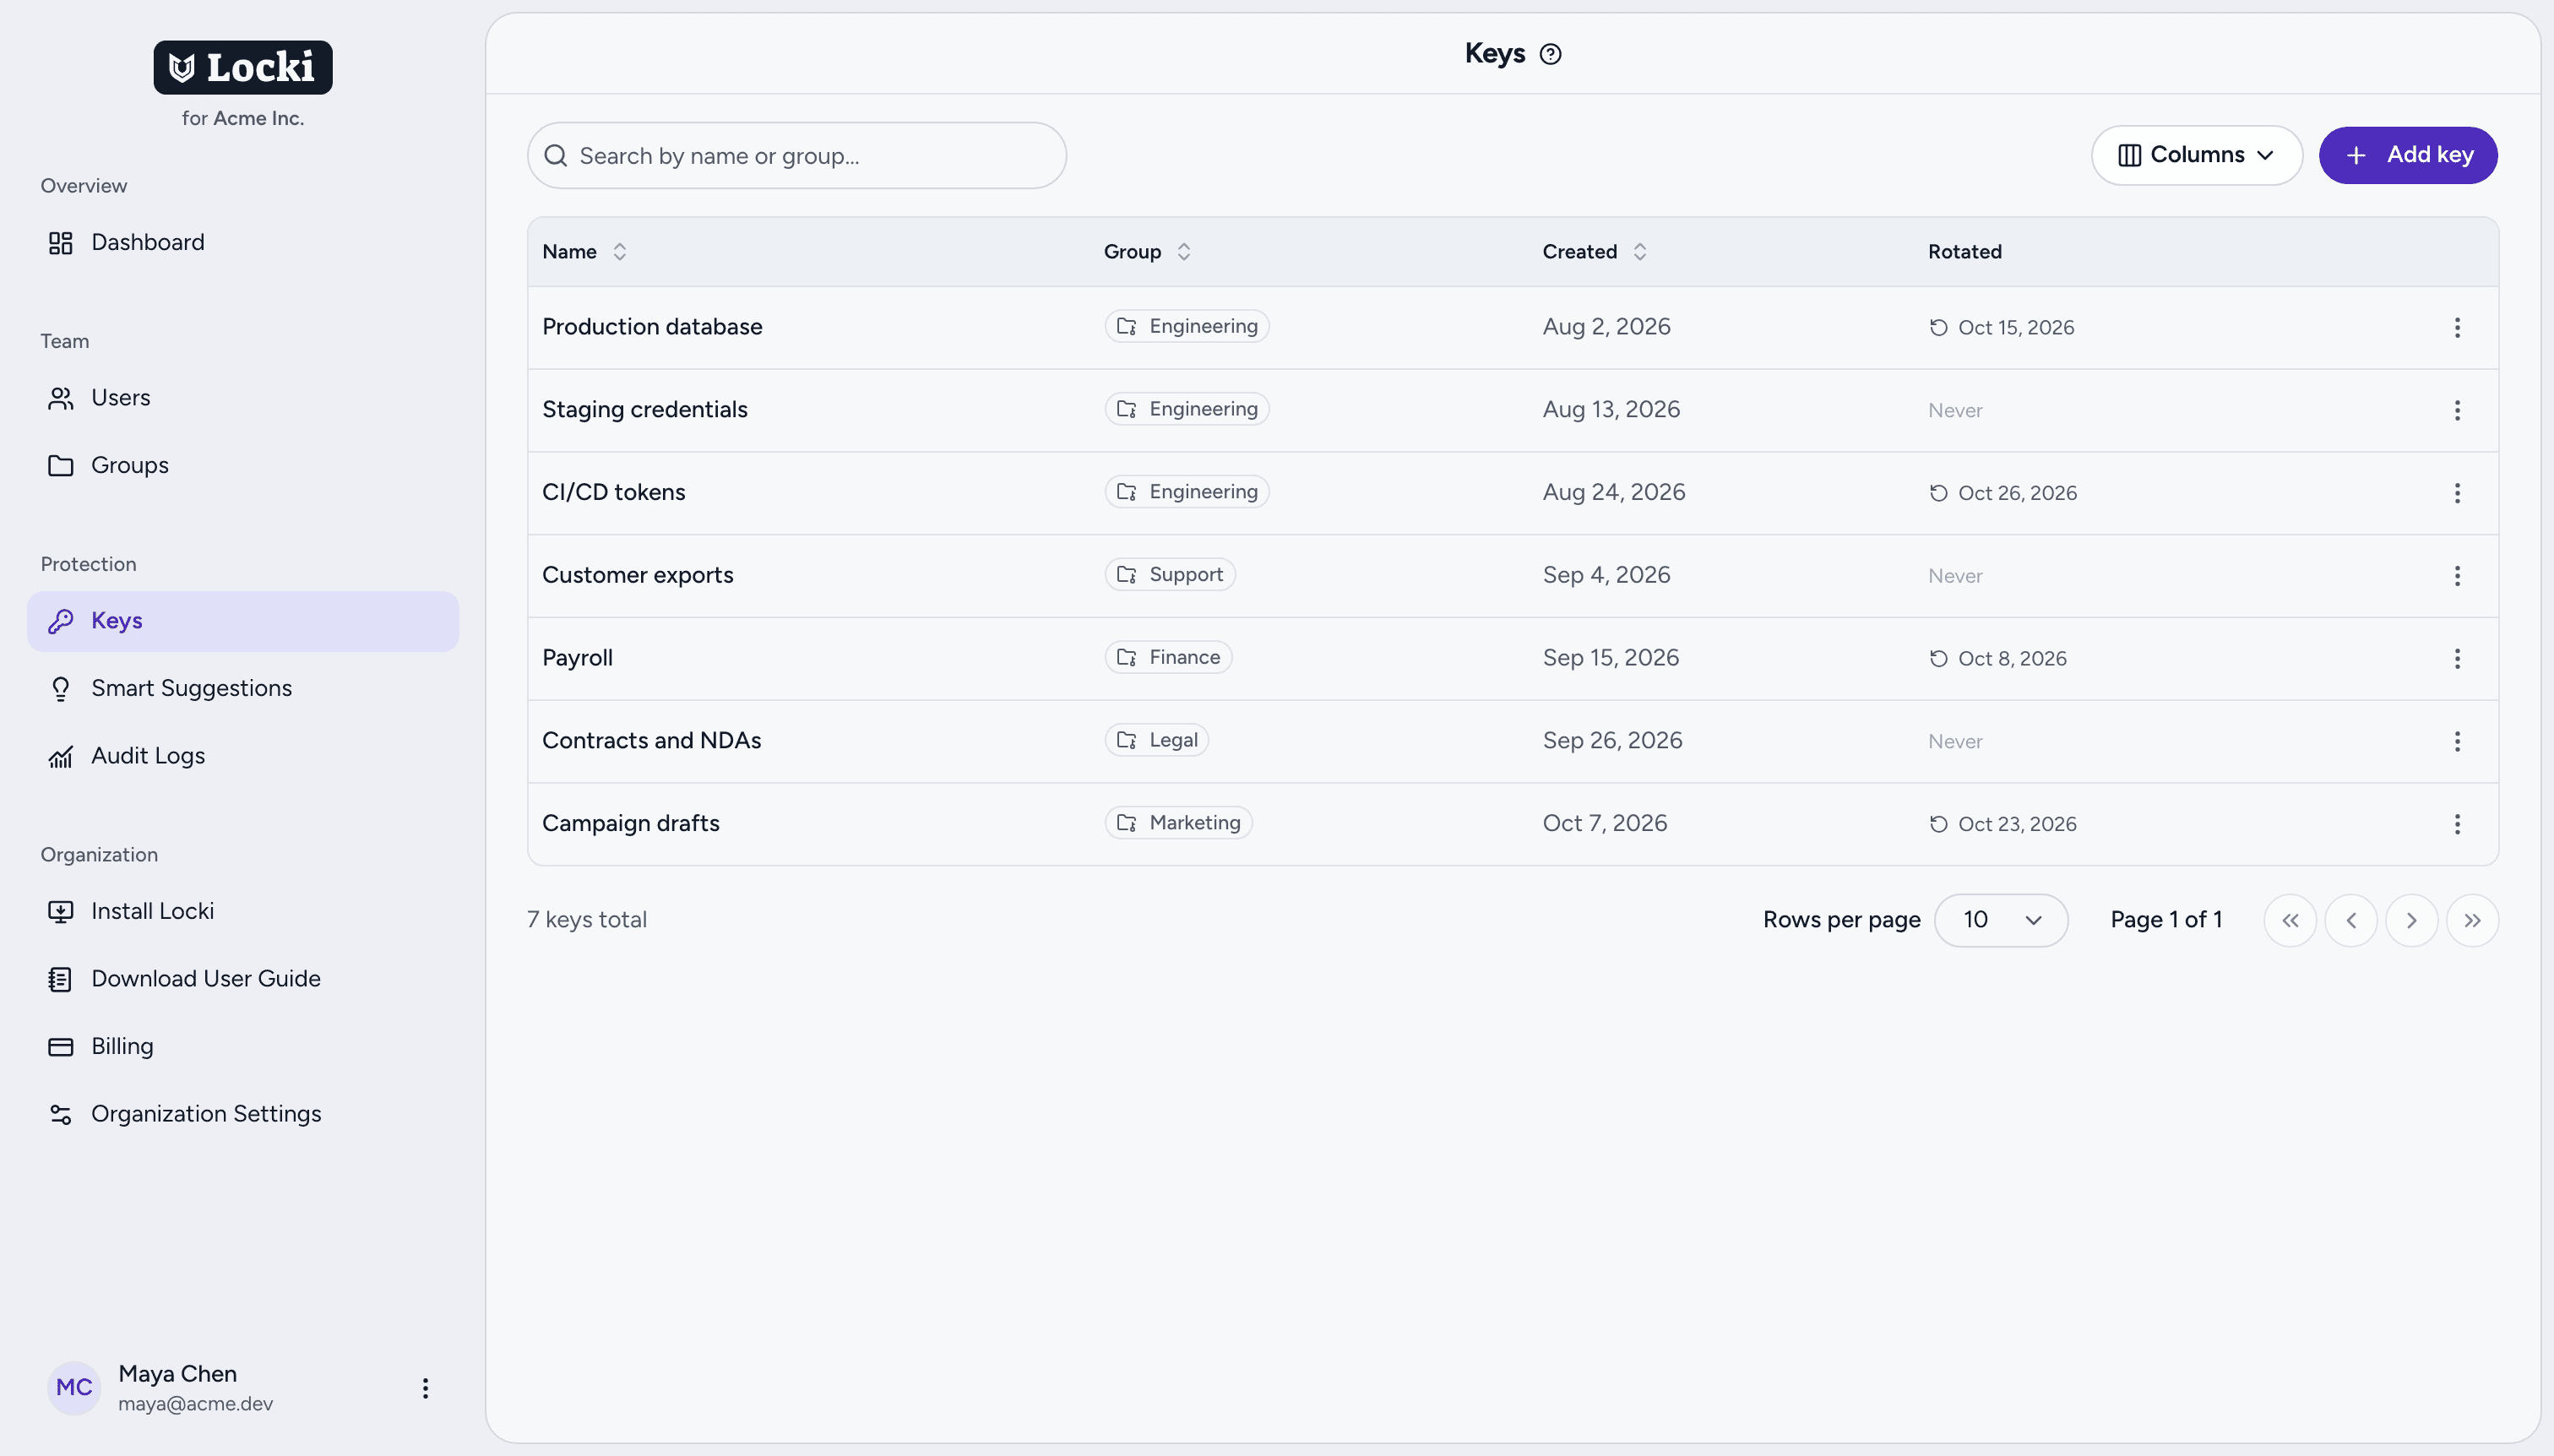Viewport: 2554px width, 1456px height.
Task: Click the Locki logo
Action: [243, 67]
